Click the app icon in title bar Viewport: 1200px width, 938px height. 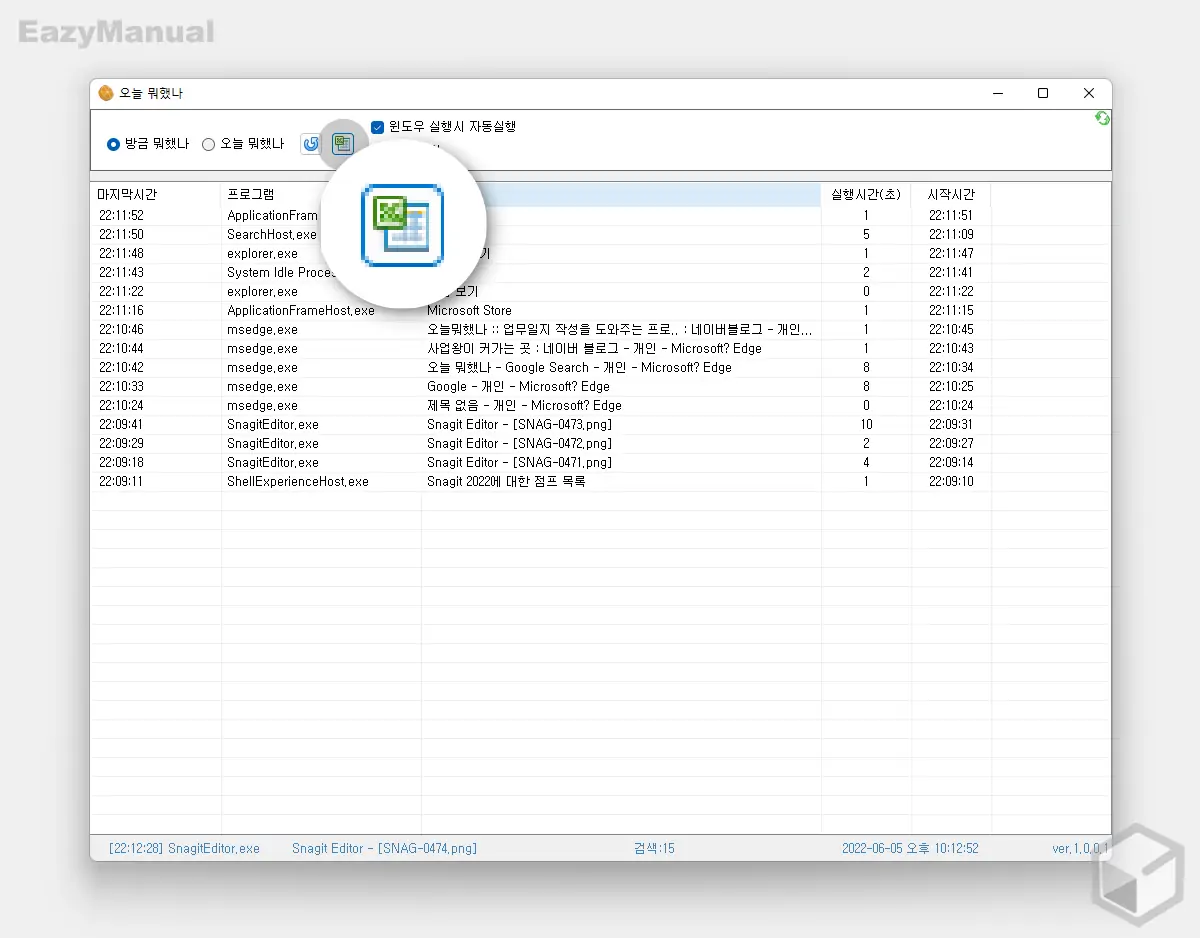(x=106, y=93)
